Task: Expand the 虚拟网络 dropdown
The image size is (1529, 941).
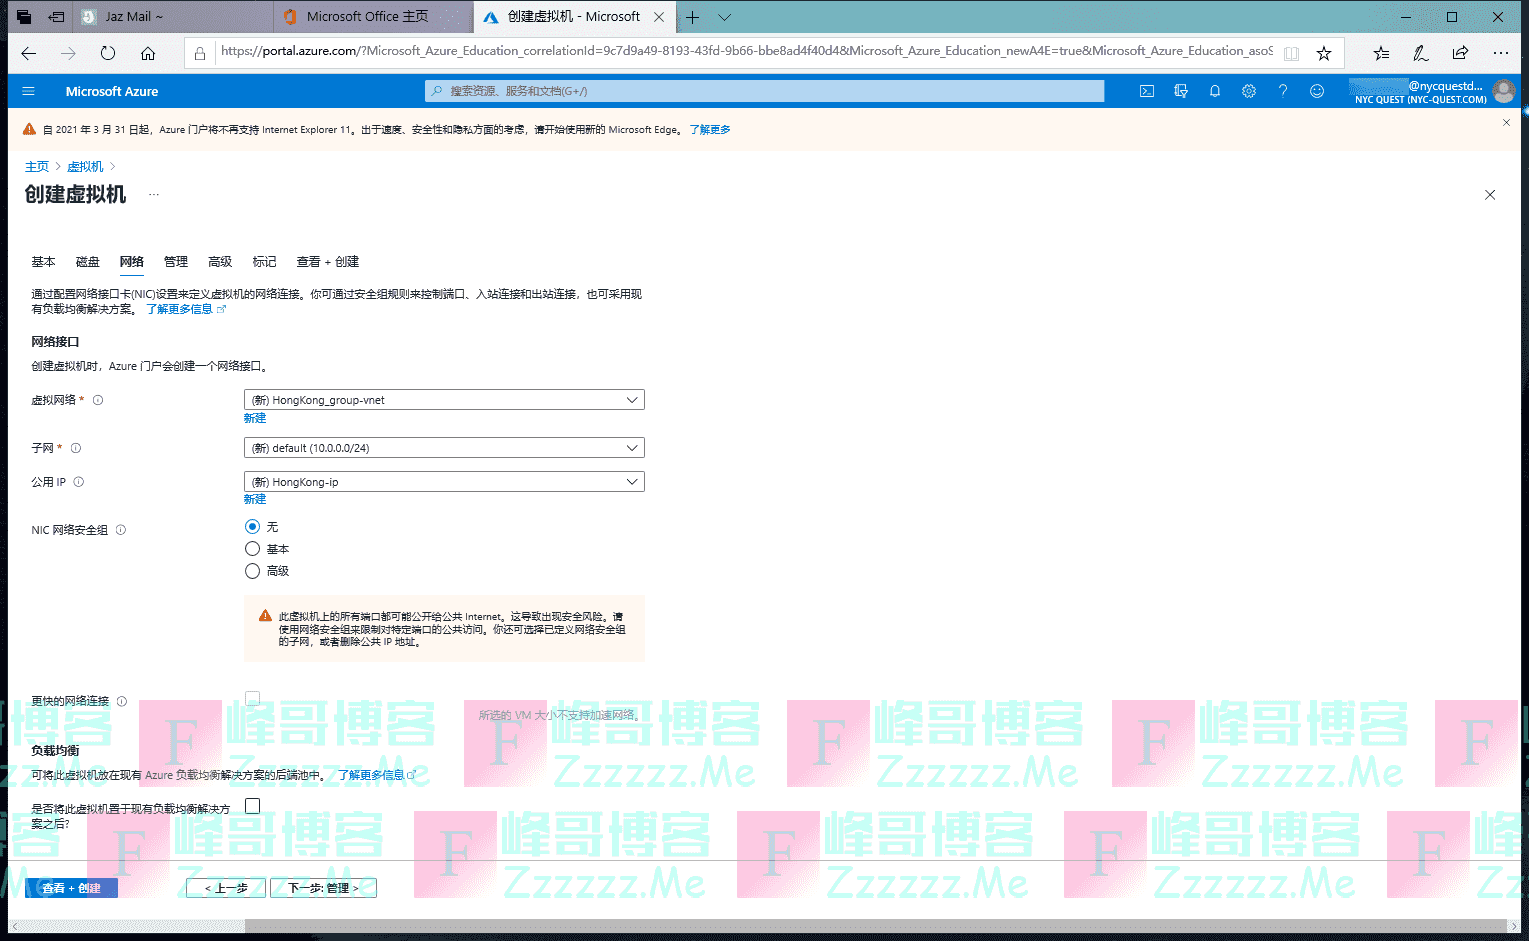Action: (x=444, y=400)
